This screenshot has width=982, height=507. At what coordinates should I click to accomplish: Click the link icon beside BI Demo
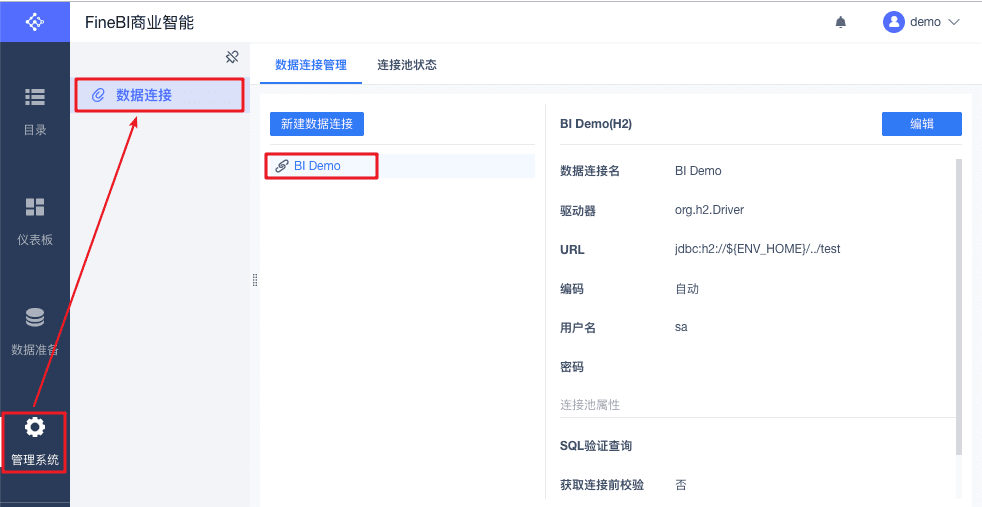click(282, 166)
